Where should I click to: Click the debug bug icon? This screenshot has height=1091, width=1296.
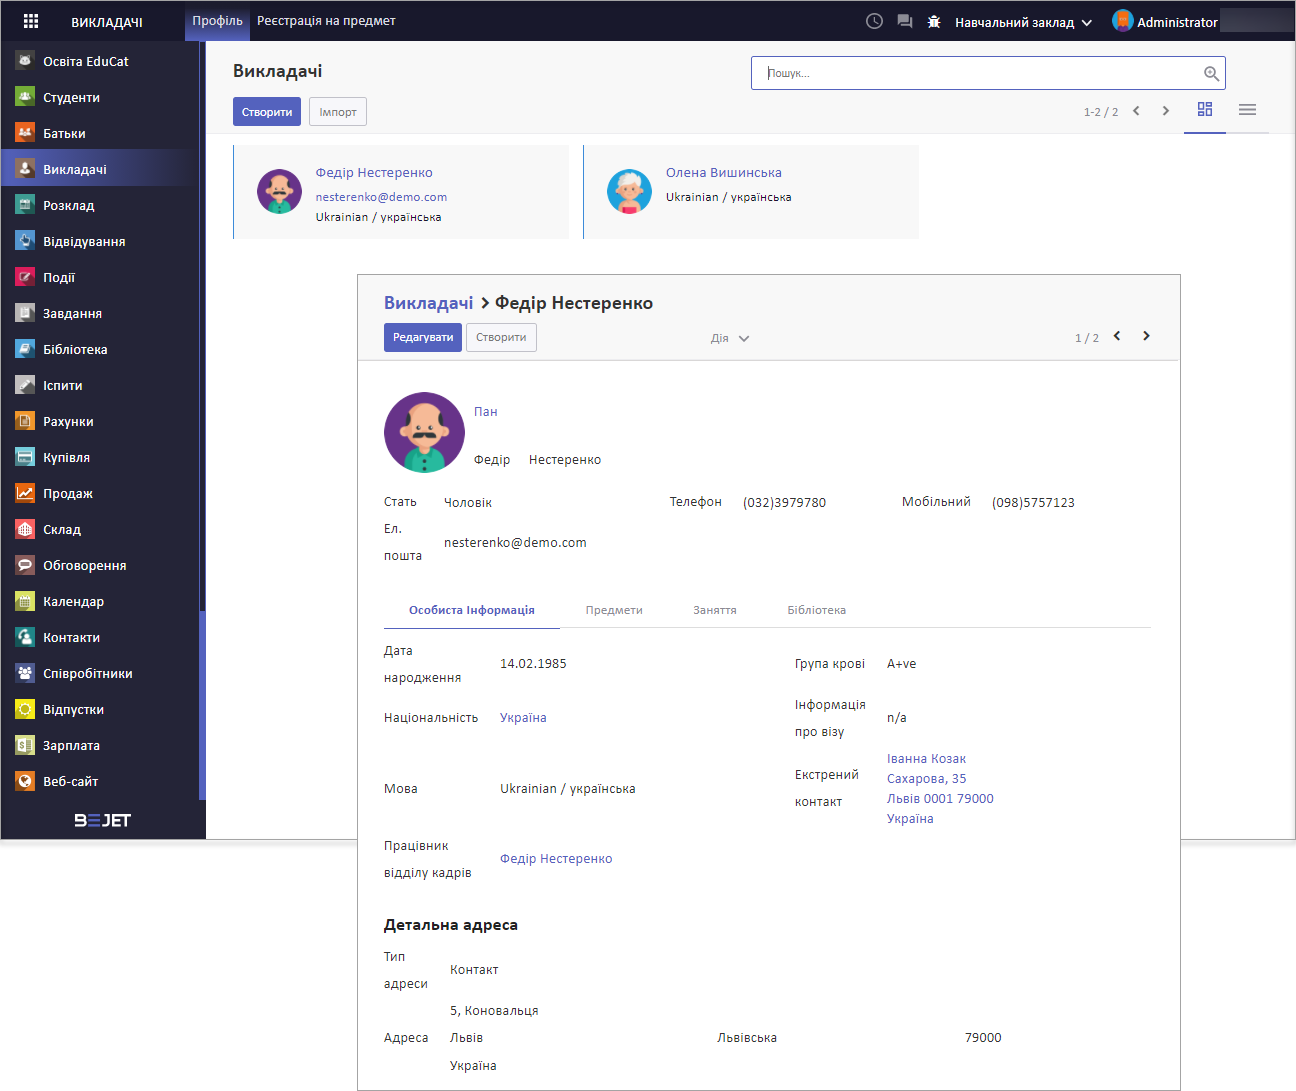coord(934,21)
